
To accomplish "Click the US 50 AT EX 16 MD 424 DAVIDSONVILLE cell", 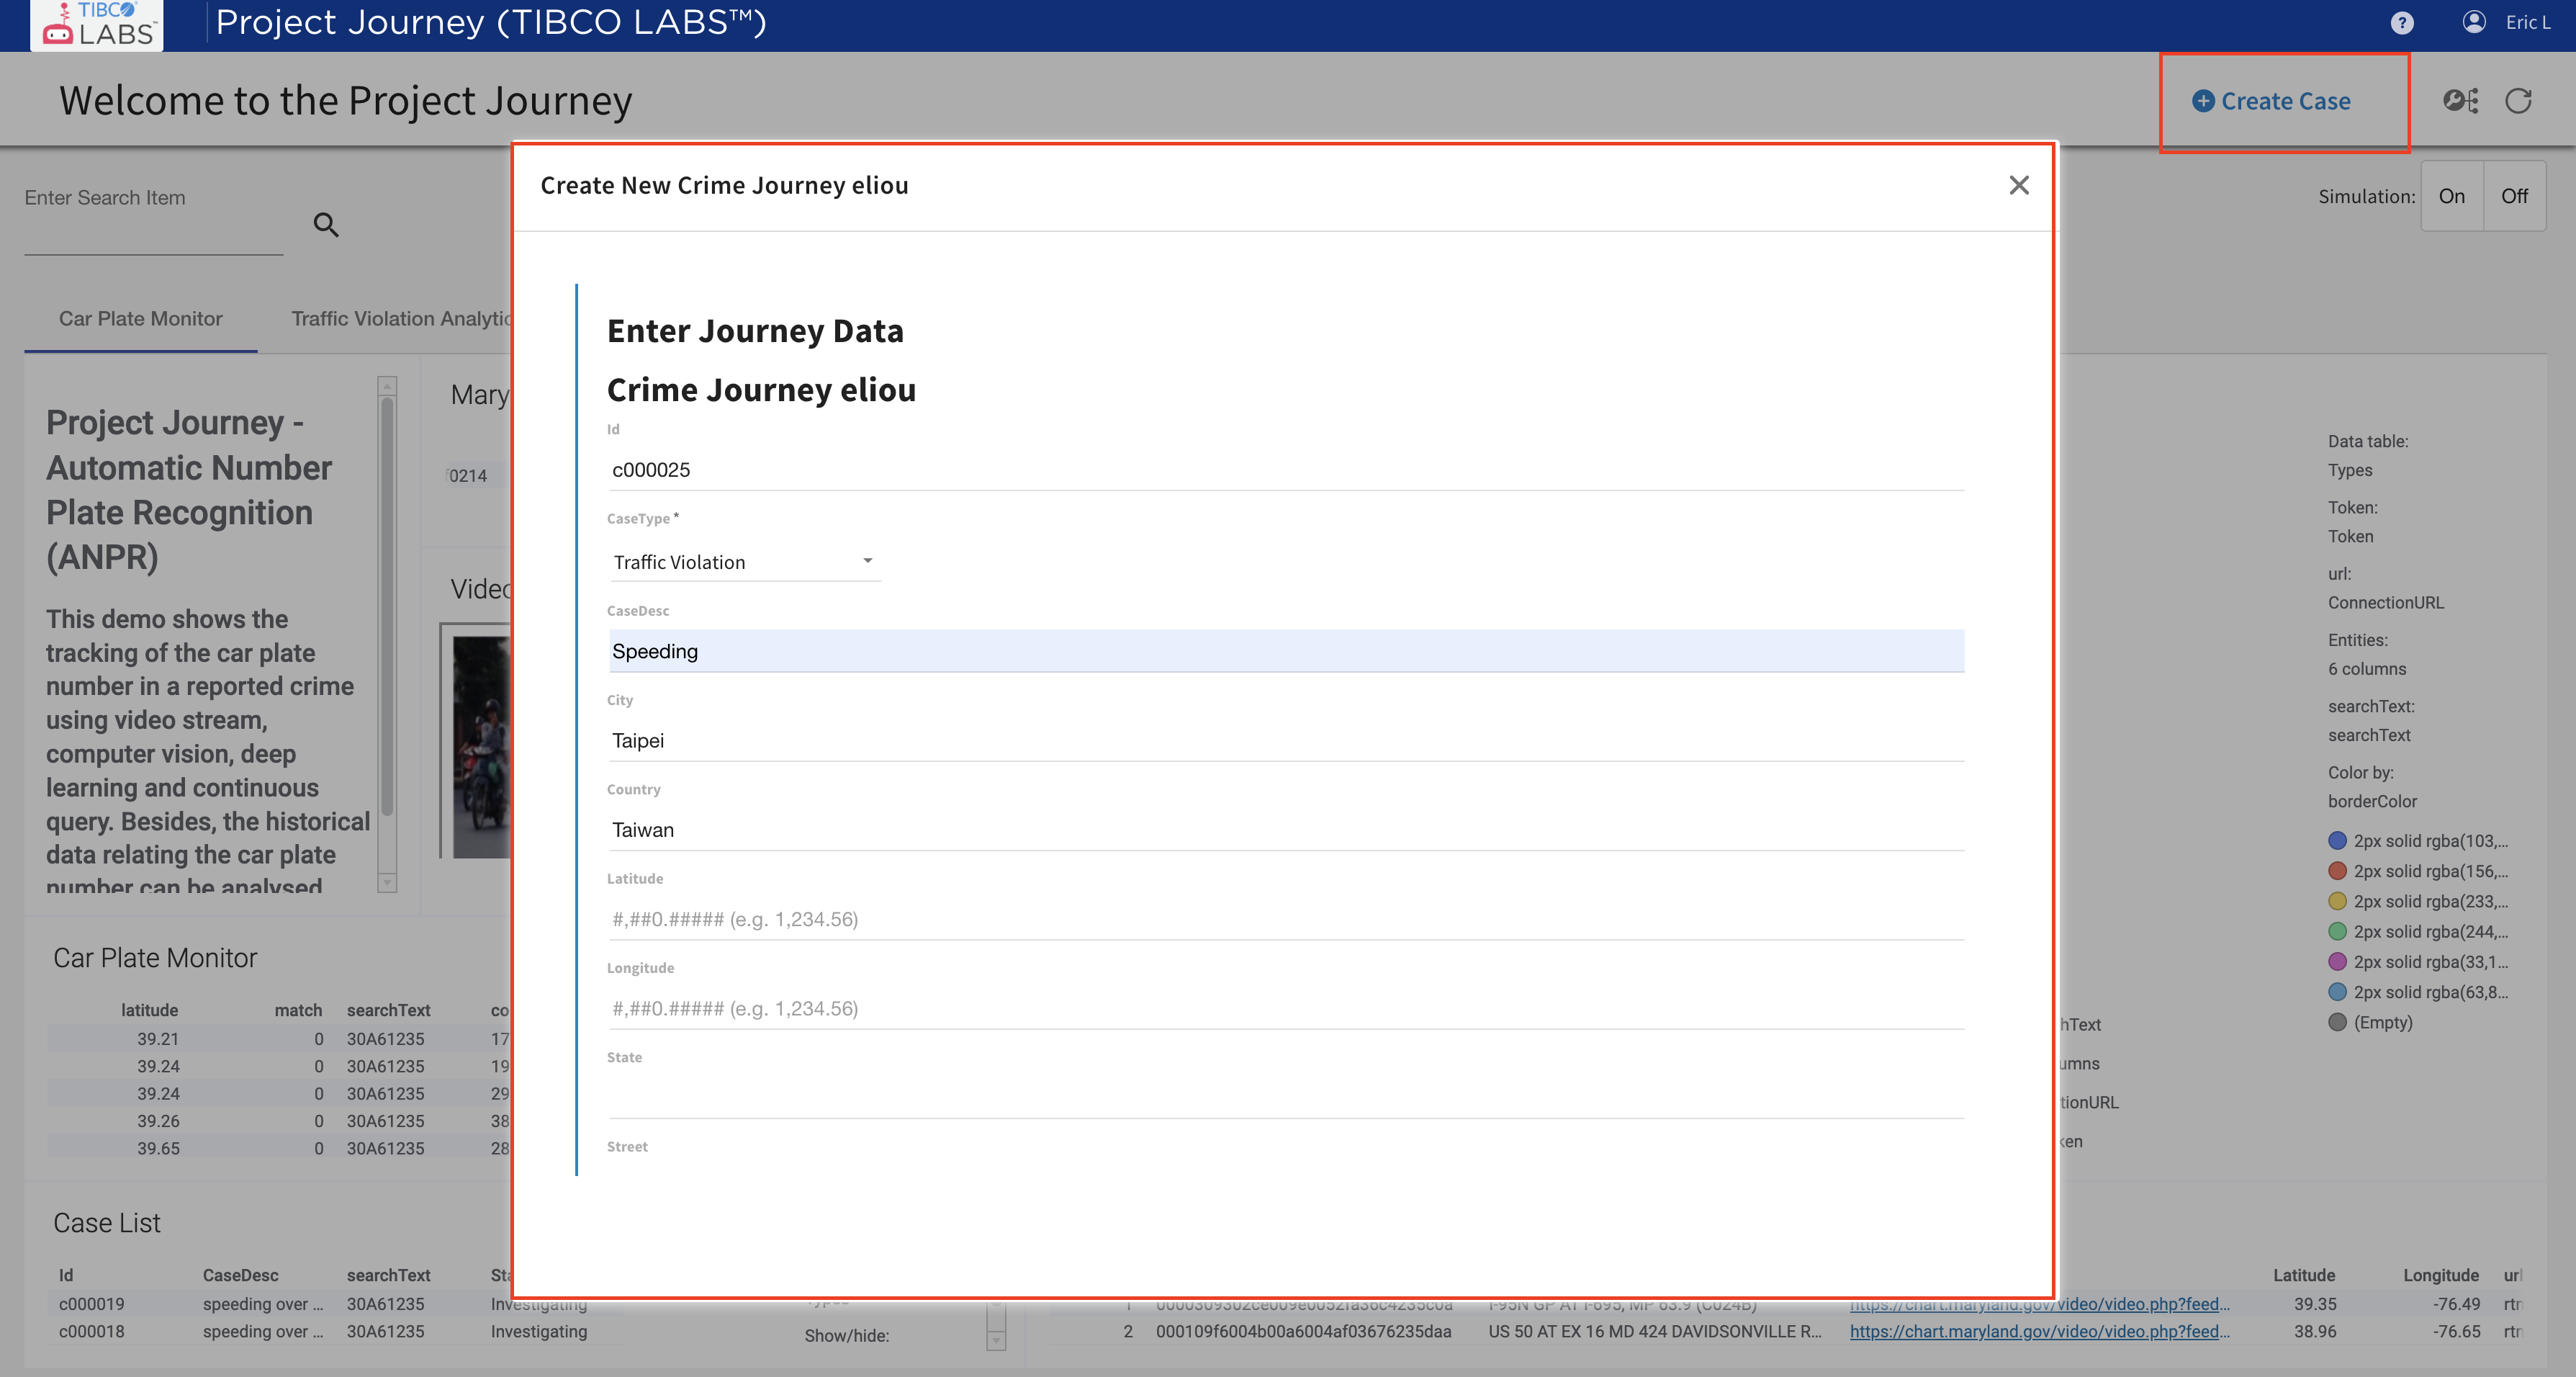I will click(x=1654, y=1332).
